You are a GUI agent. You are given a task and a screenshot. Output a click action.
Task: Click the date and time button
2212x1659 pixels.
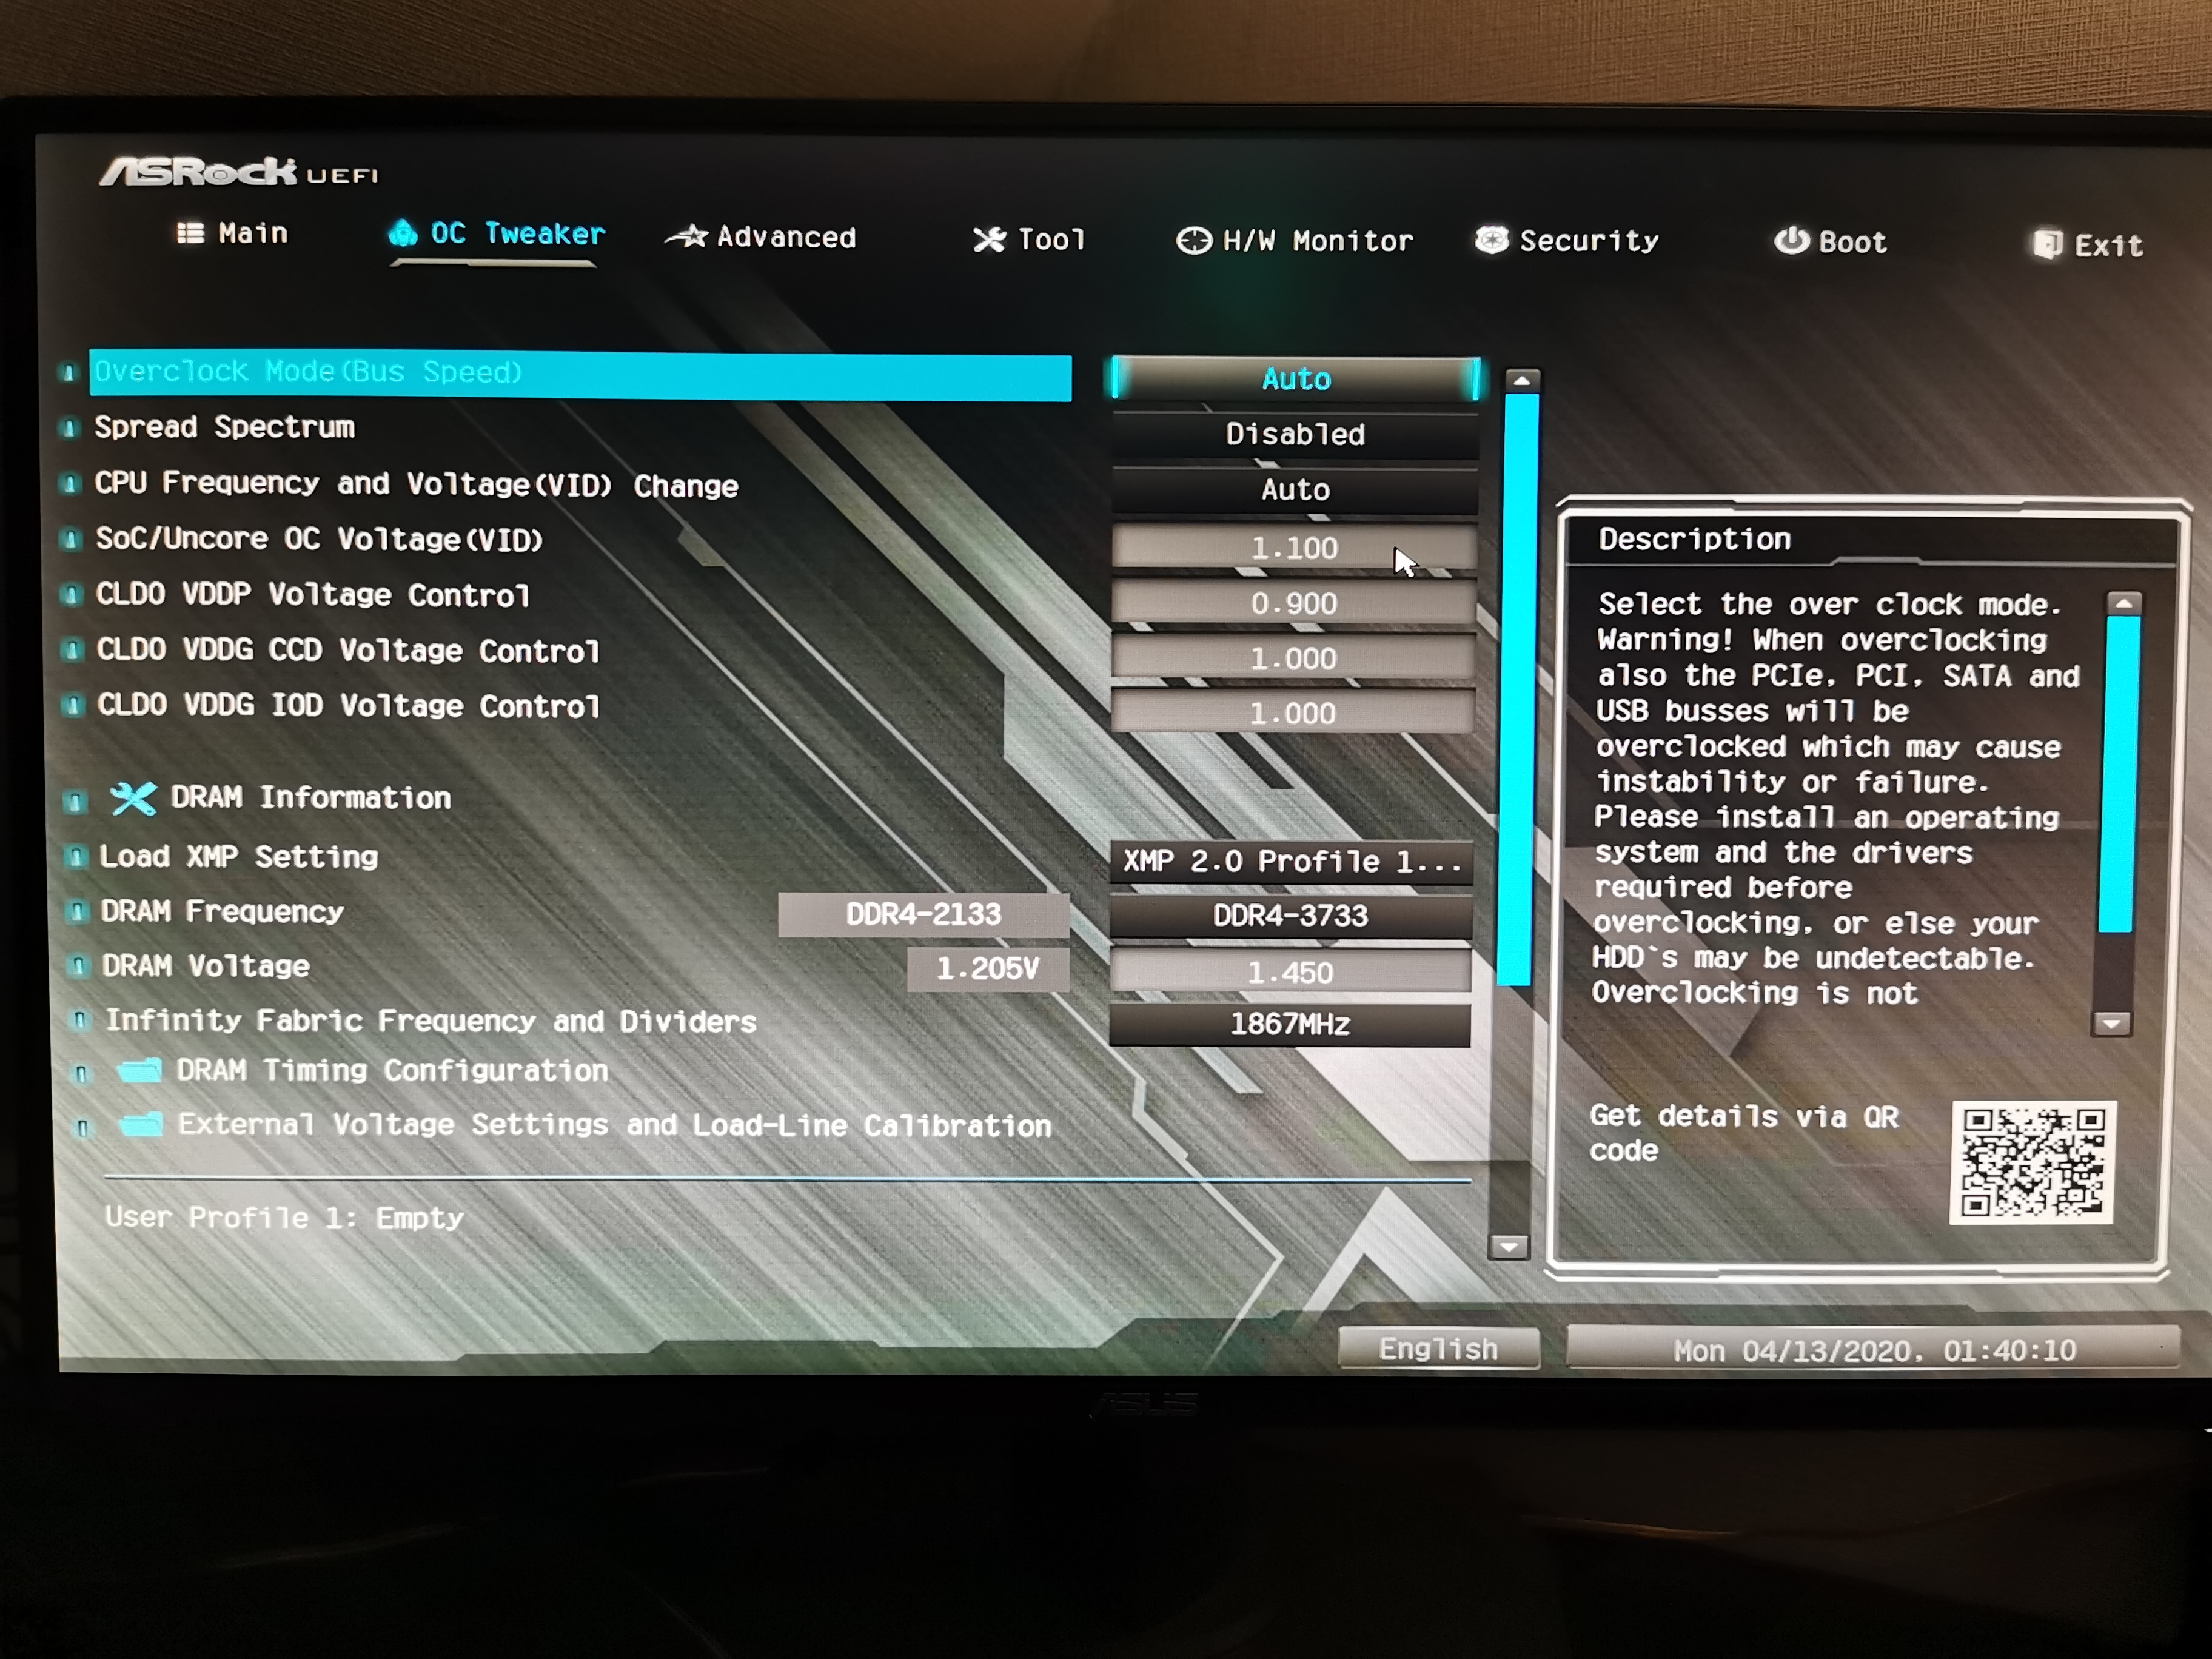[x=1873, y=1351]
